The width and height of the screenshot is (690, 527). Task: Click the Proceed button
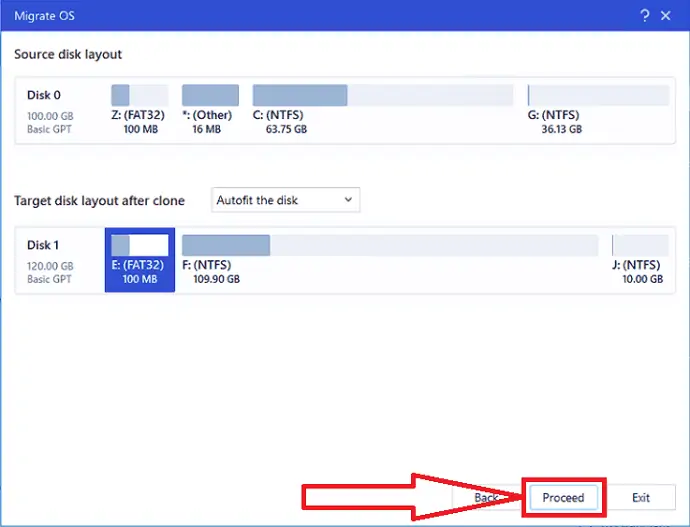pyautogui.click(x=563, y=498)
